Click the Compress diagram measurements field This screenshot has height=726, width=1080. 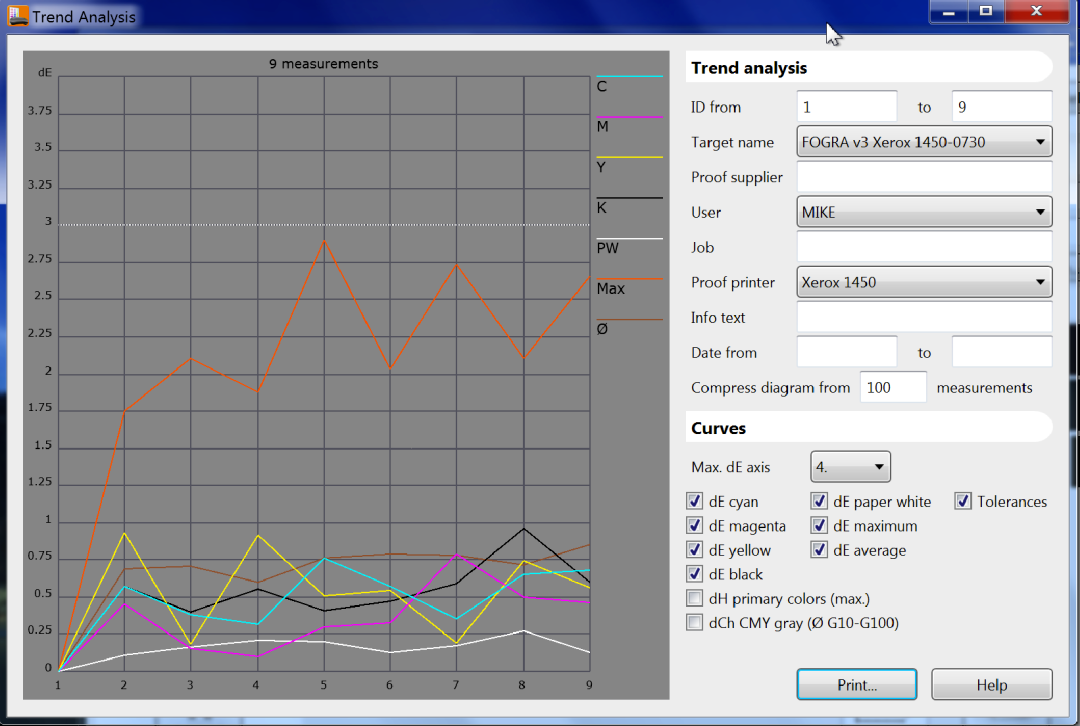click(892, 387)
